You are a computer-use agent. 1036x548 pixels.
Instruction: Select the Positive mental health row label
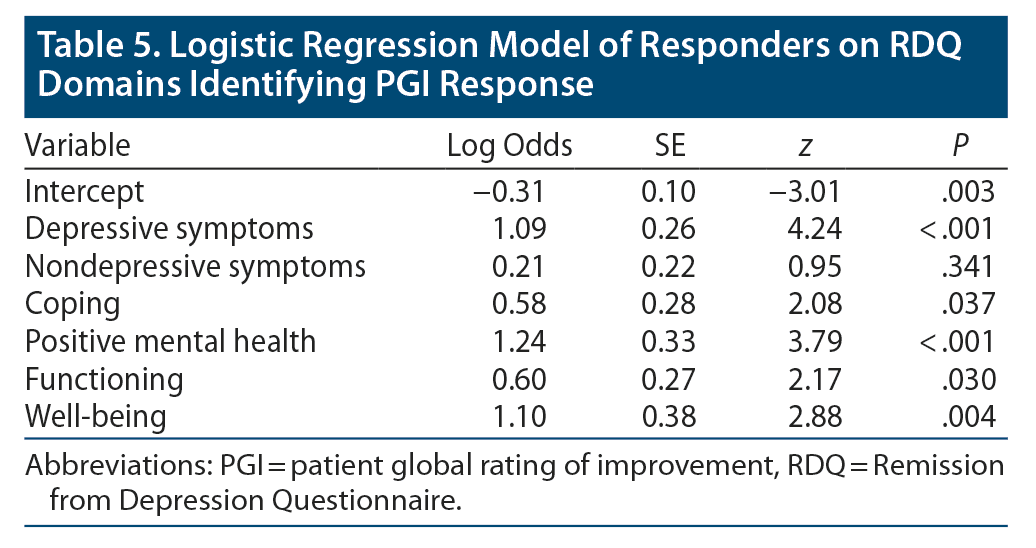(x=170, y=342)
